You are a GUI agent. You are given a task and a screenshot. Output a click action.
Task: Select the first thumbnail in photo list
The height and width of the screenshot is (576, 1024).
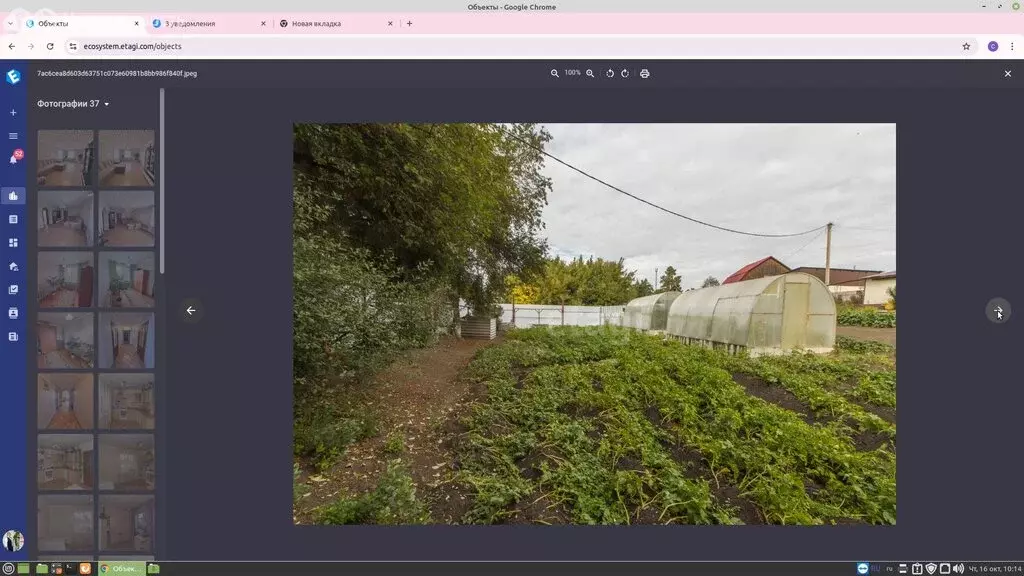[x=65, y=158]
